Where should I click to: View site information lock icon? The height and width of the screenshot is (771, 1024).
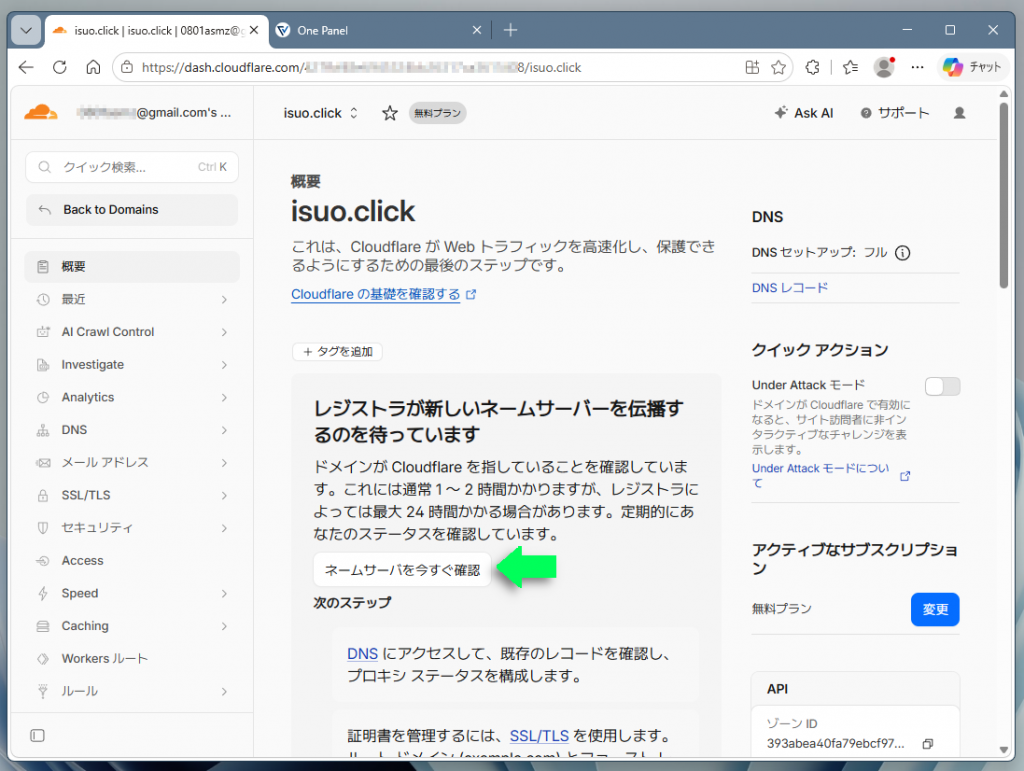(127, 67)
